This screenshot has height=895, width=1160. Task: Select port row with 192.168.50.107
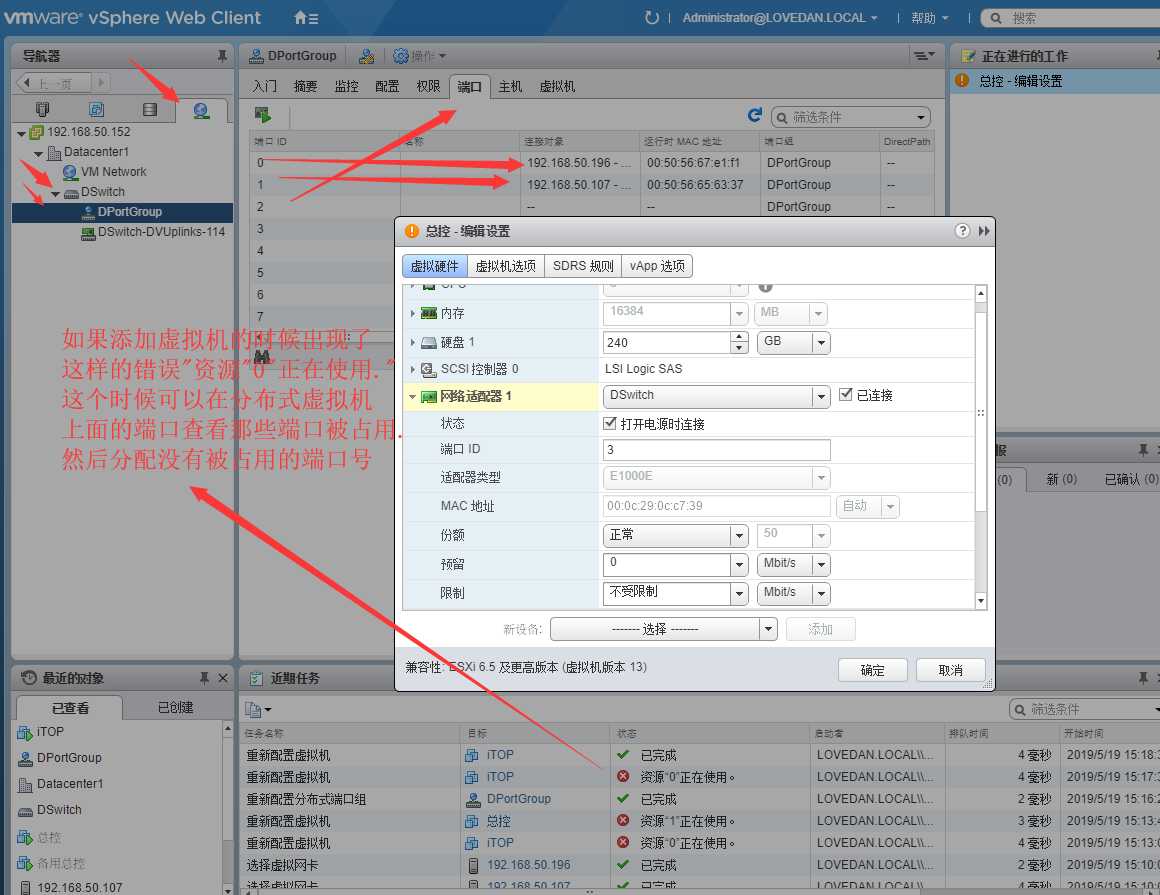pyautogui.click(x=592, y=184)
